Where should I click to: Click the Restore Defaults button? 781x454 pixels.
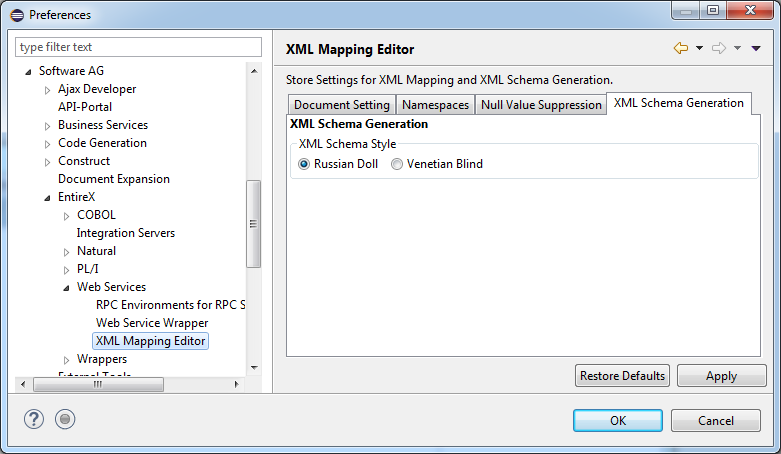pos(622,376)
